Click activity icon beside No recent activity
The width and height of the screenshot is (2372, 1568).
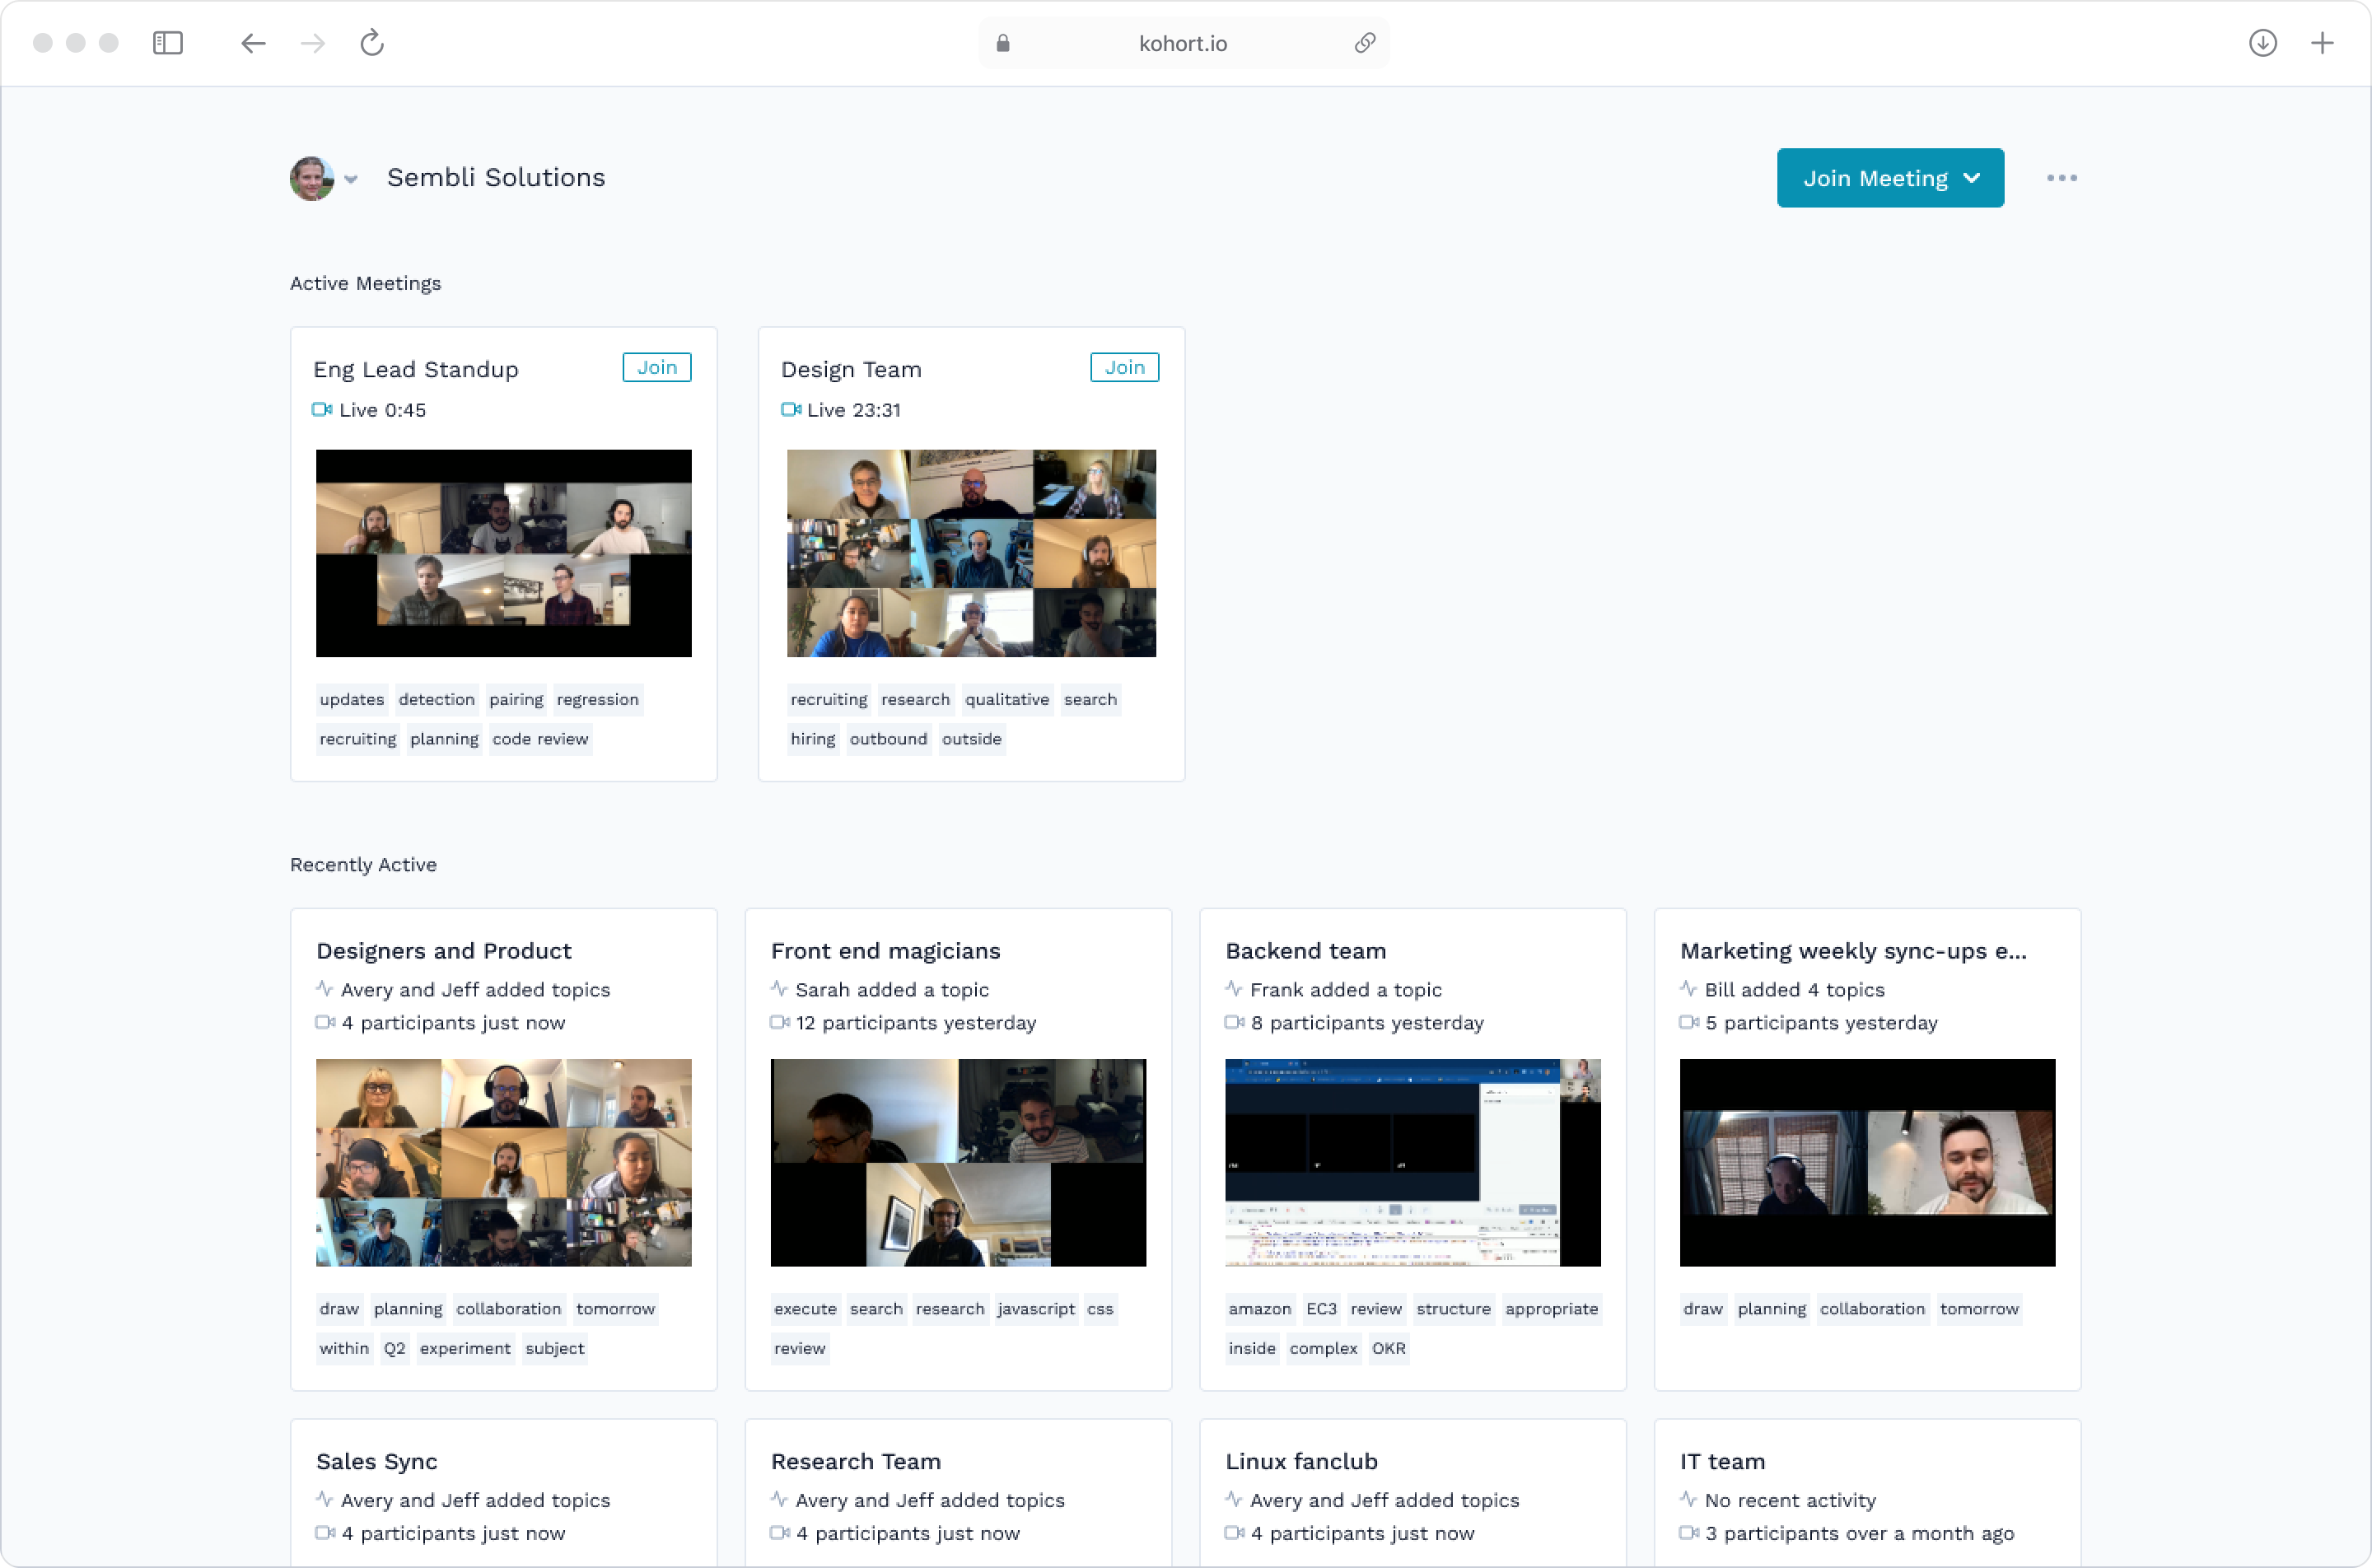[1689, 1499]
